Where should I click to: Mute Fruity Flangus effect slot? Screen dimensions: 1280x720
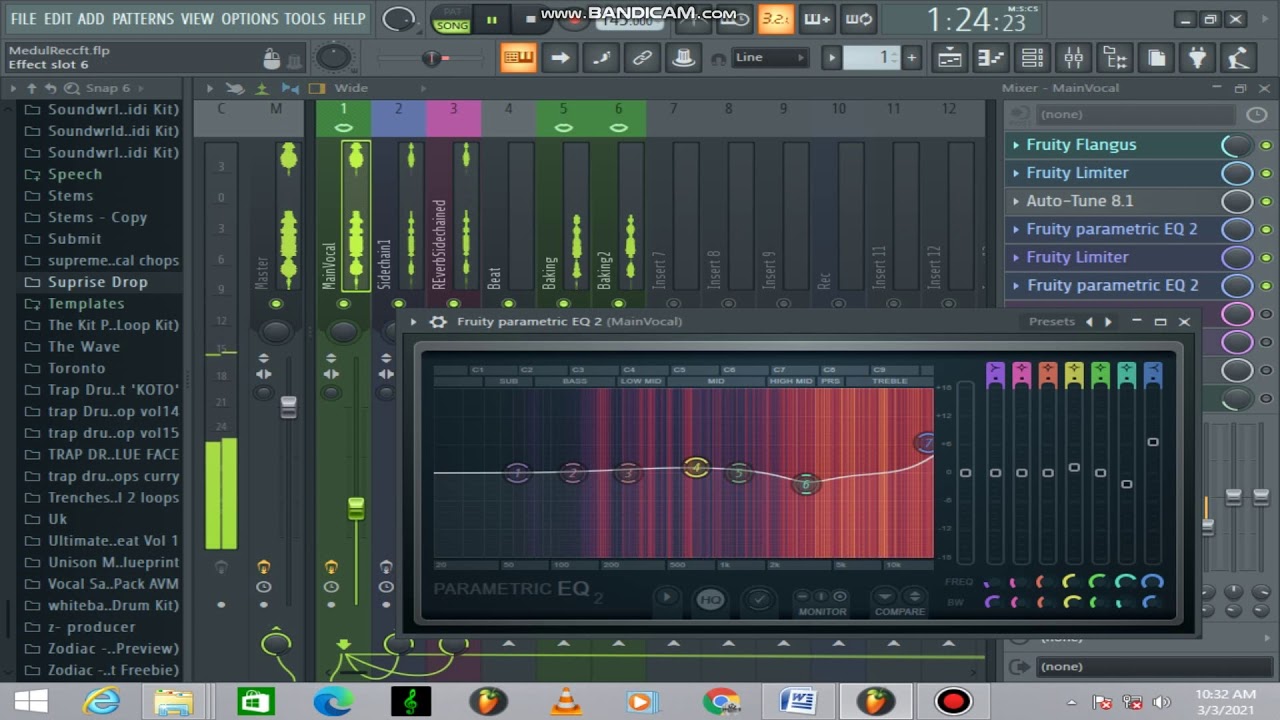tap(1266, 145)
